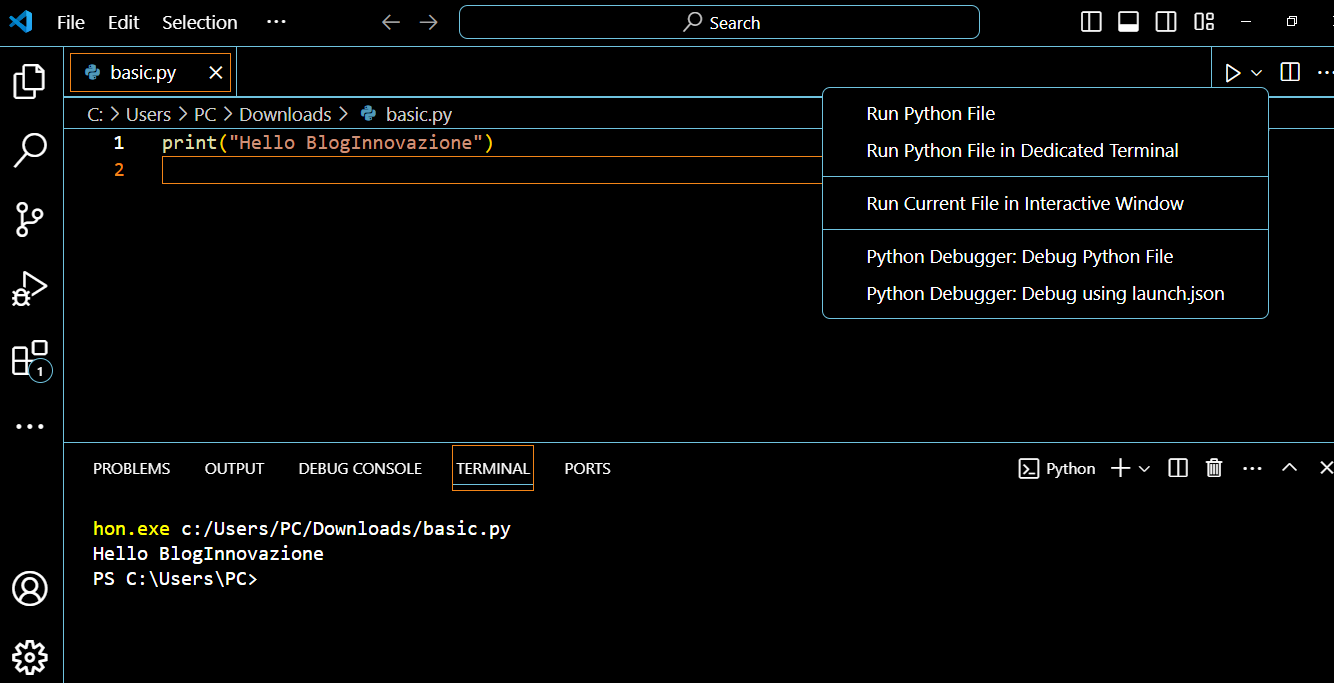Screen dimensions: 1334x683
Task: Split the editor using the split icon
Action: (1289, 71)
